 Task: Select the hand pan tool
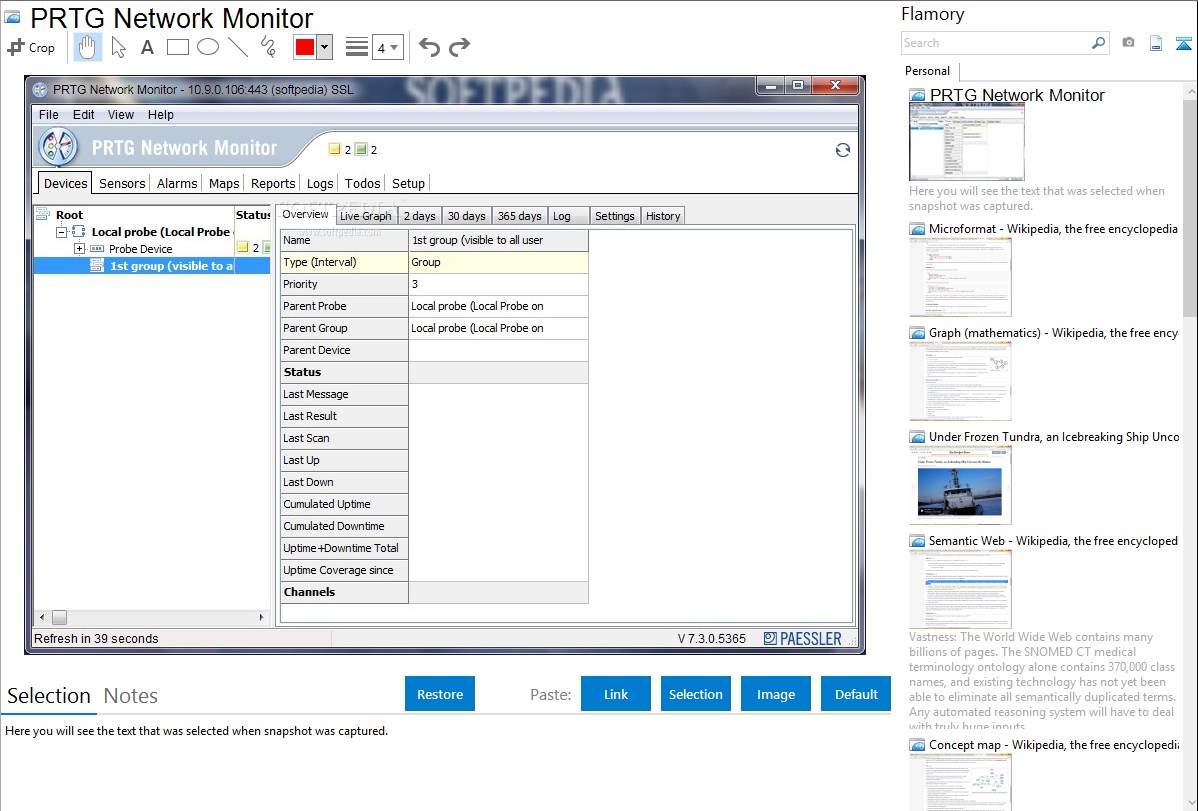pyautogui.click(x=87, y=47)
